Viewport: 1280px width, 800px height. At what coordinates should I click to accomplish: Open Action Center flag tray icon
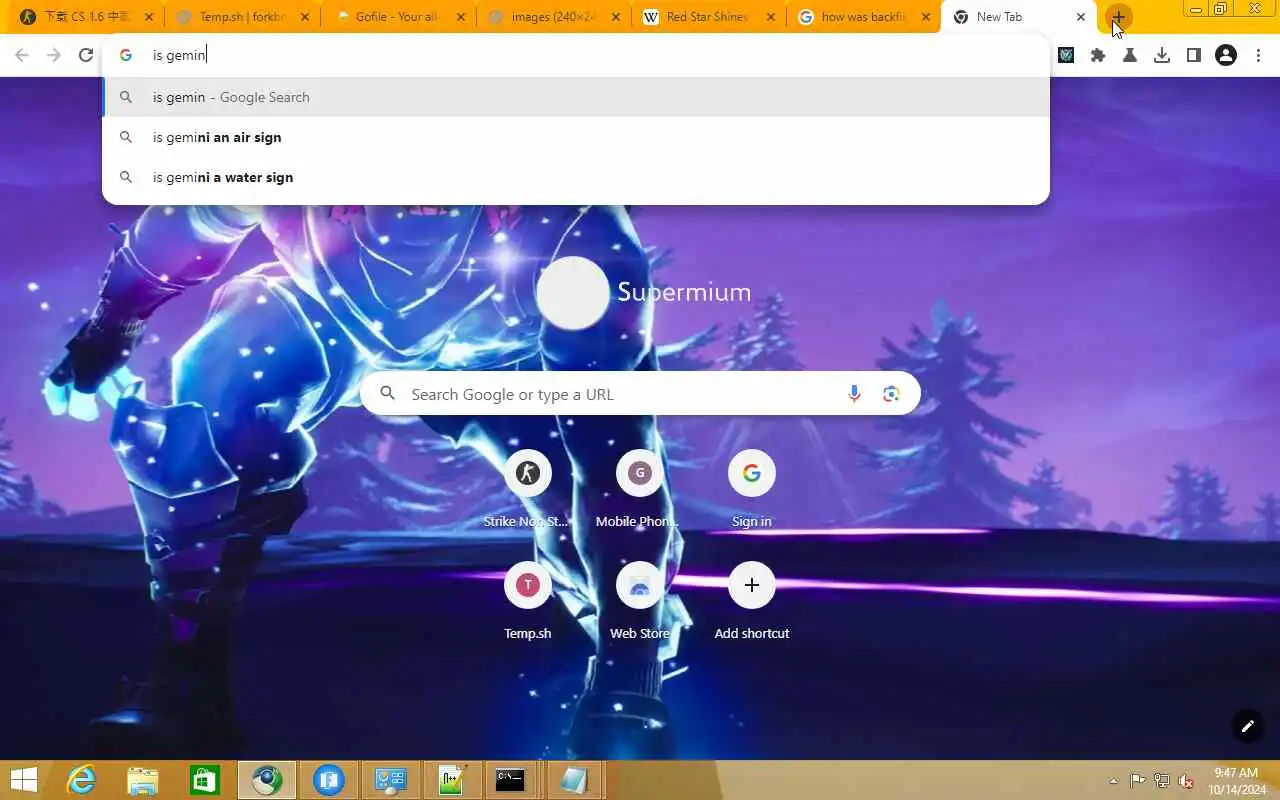click(1138, 780)
